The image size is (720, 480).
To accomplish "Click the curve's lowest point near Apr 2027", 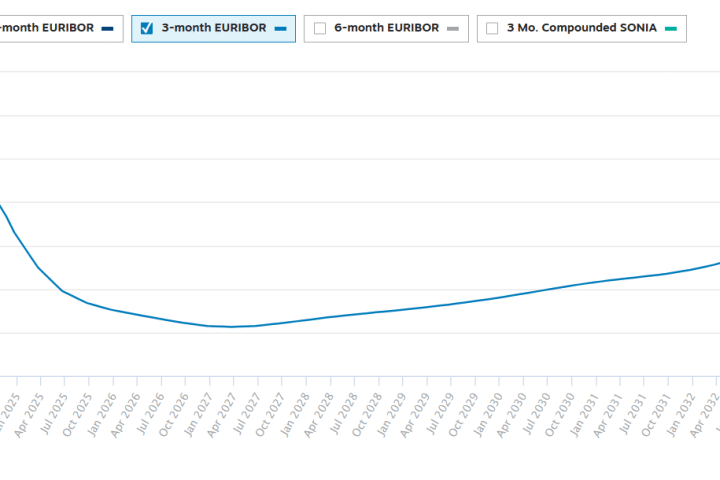I will pyautogui.click(x=232, y=327).
